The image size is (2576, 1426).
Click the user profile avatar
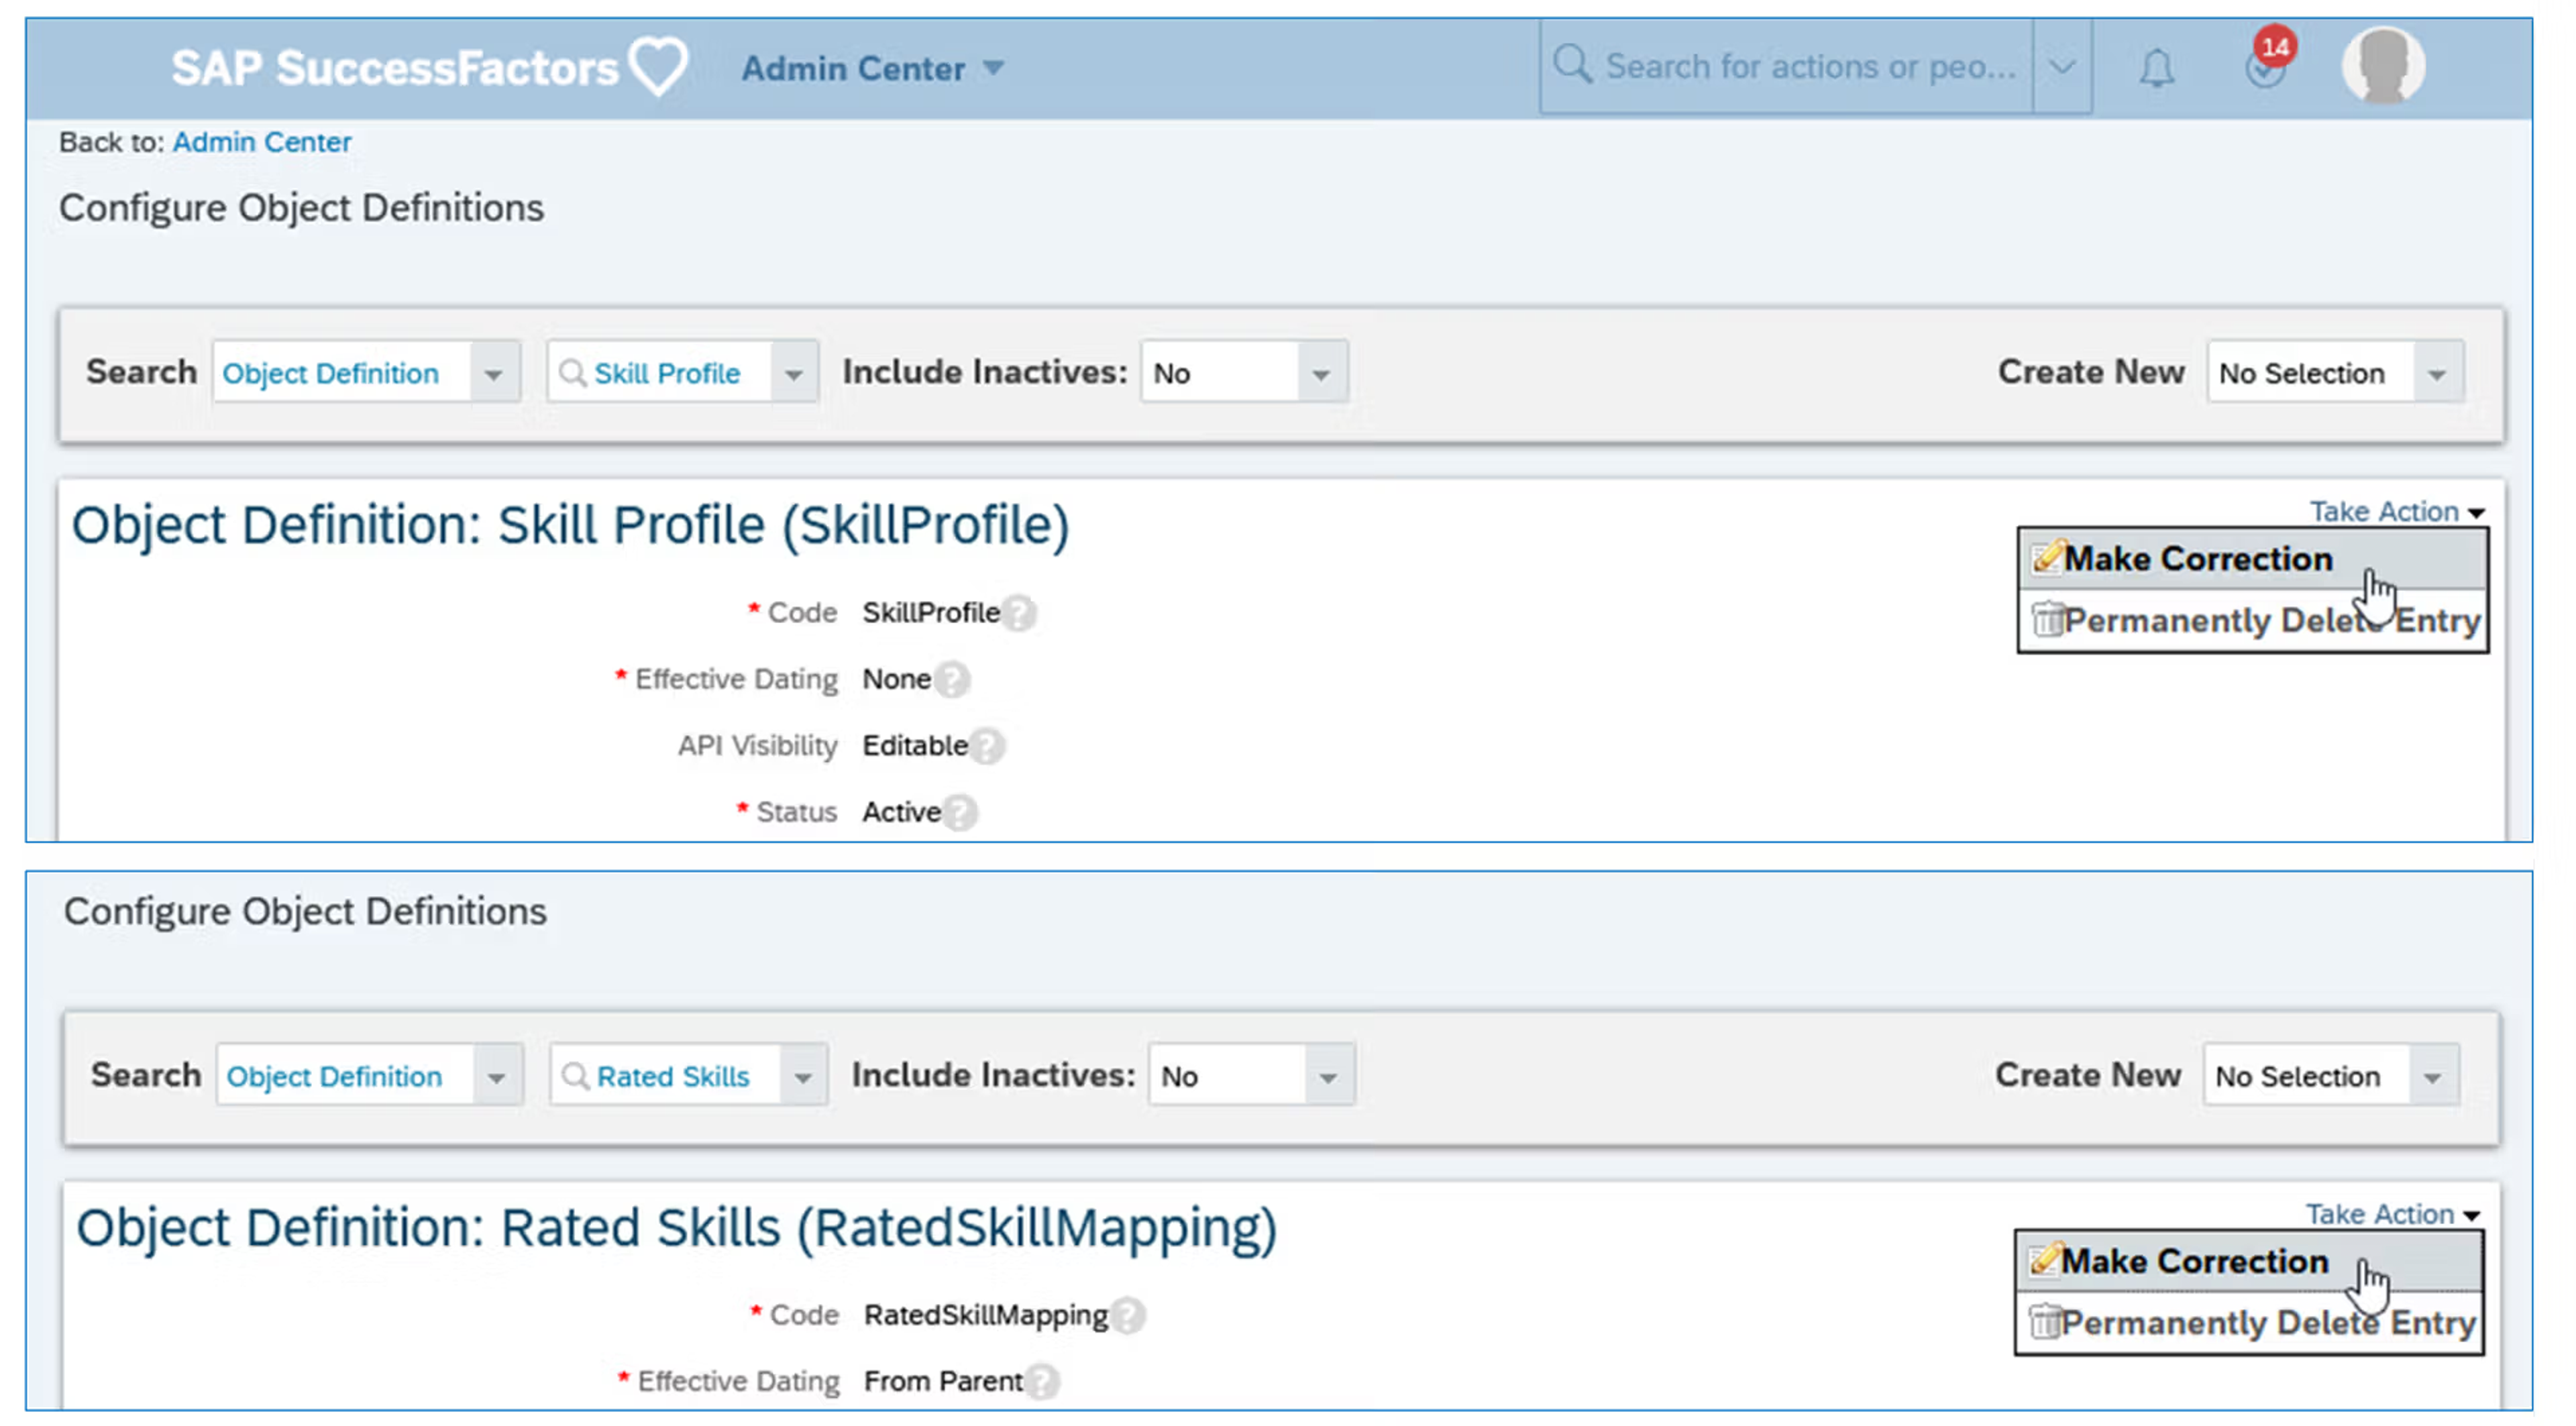tap(2383, 66)
